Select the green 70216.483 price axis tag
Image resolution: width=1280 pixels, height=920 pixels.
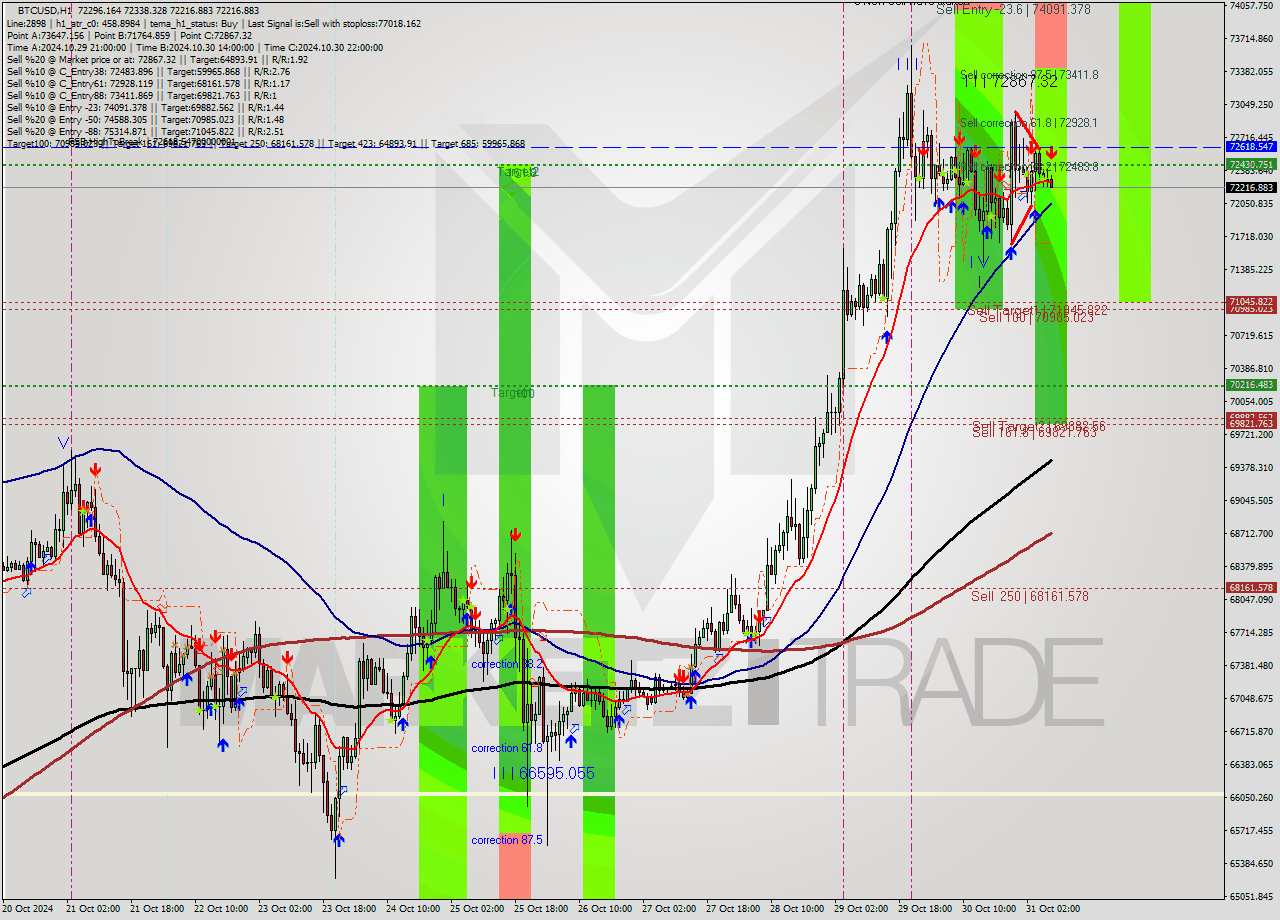(1251, 385)
